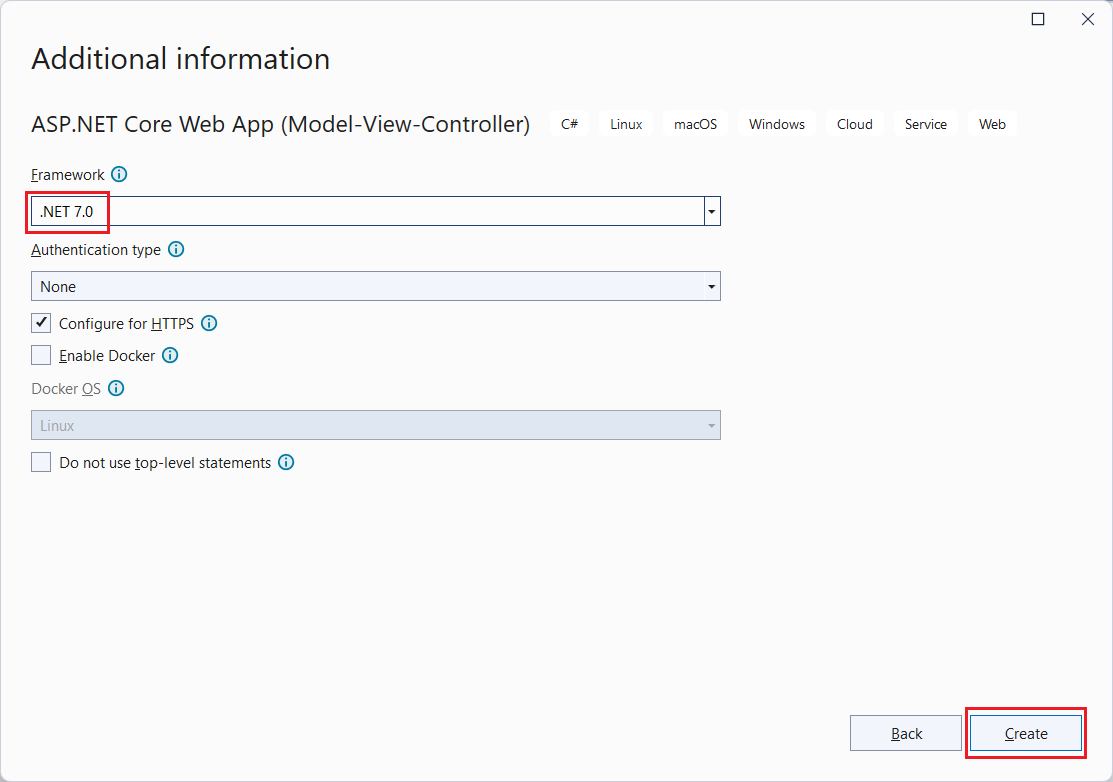The height and width of the screenshot is (782, 1113).
Task: Click the Authentication type info icon
Action: tap(176, 249)
